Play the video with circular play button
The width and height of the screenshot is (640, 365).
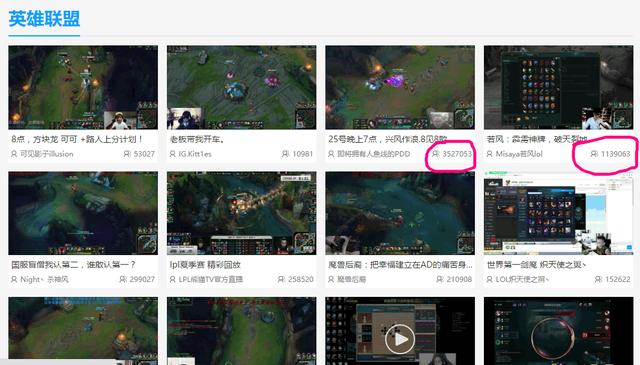tap(400, 339)
